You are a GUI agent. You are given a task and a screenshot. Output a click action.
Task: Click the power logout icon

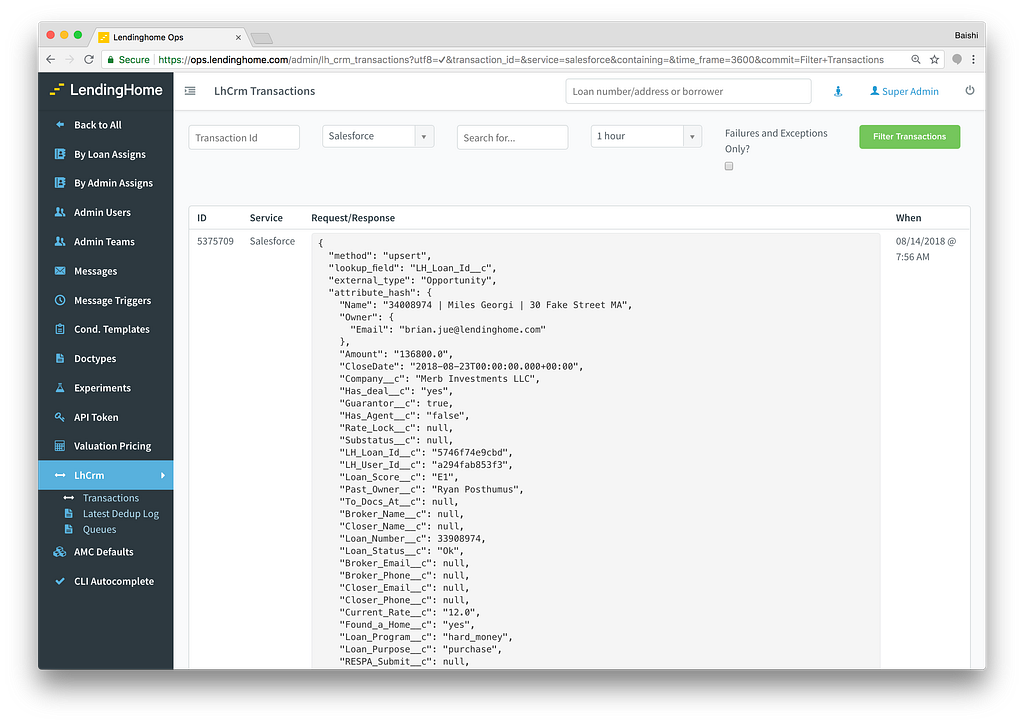coord(970,91)
